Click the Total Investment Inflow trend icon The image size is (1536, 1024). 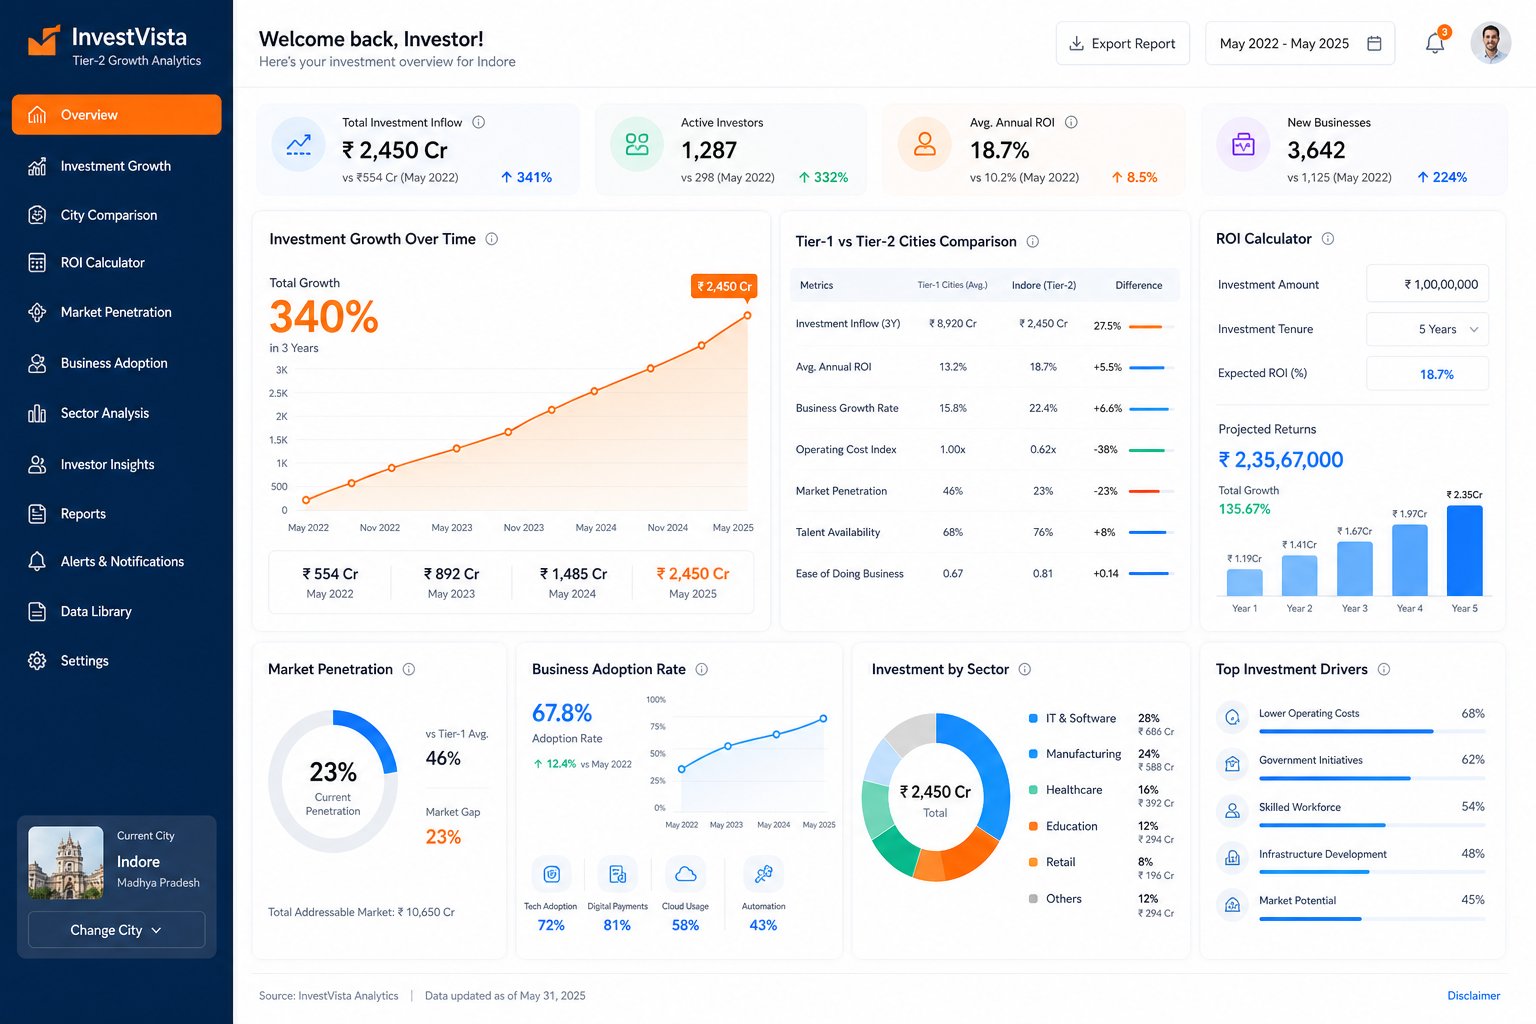pos(298,145)
